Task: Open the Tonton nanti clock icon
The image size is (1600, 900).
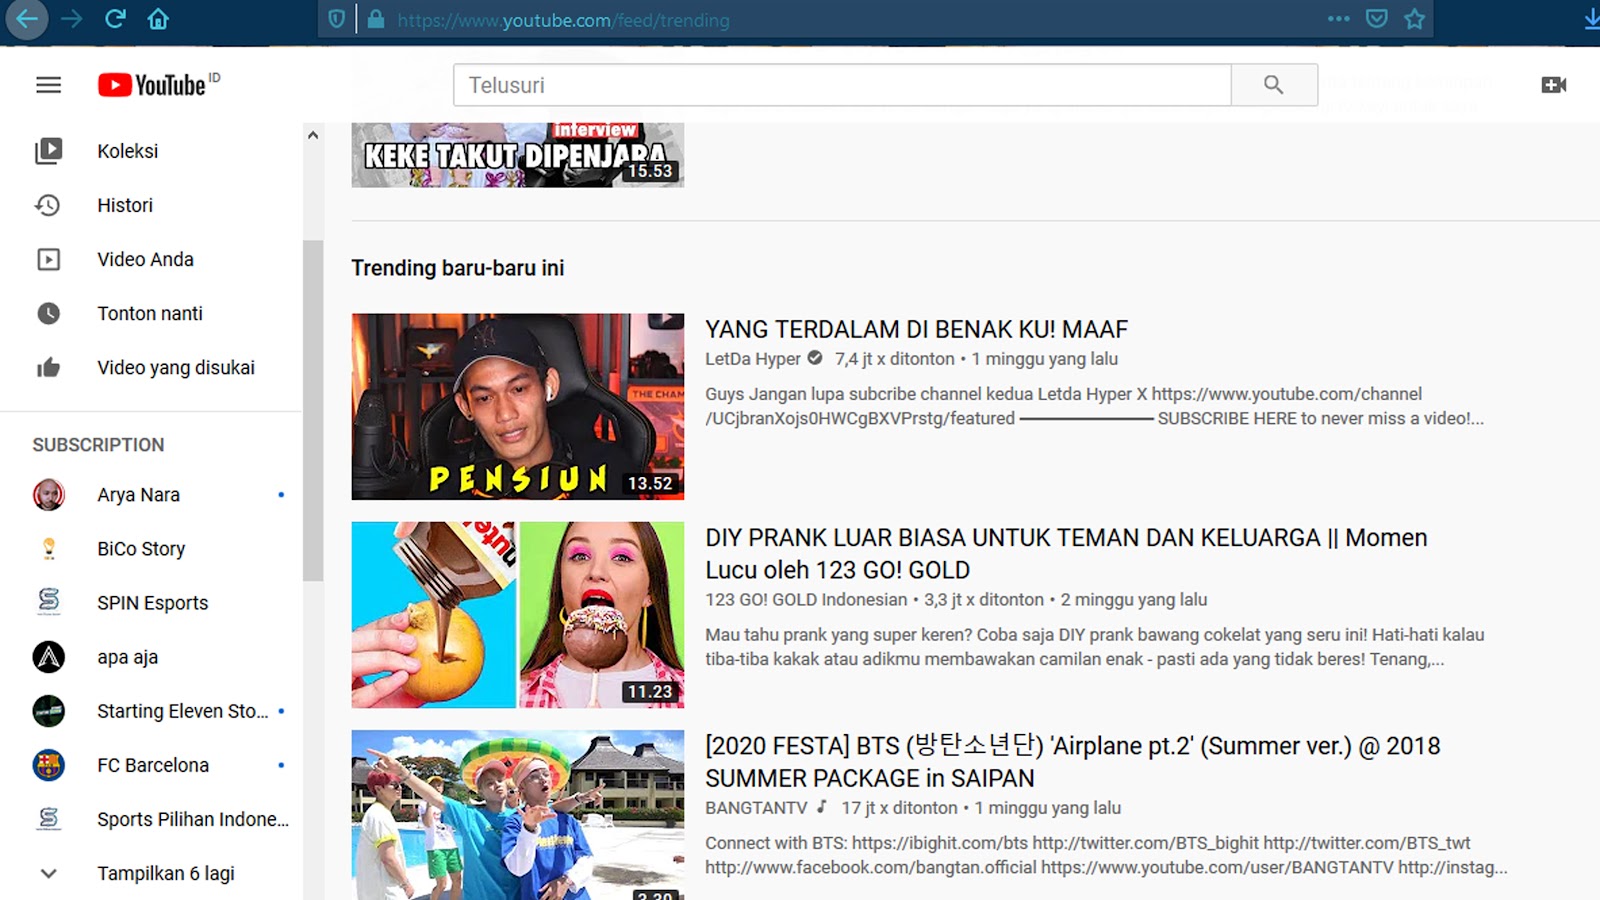Action: pos(48,313)
